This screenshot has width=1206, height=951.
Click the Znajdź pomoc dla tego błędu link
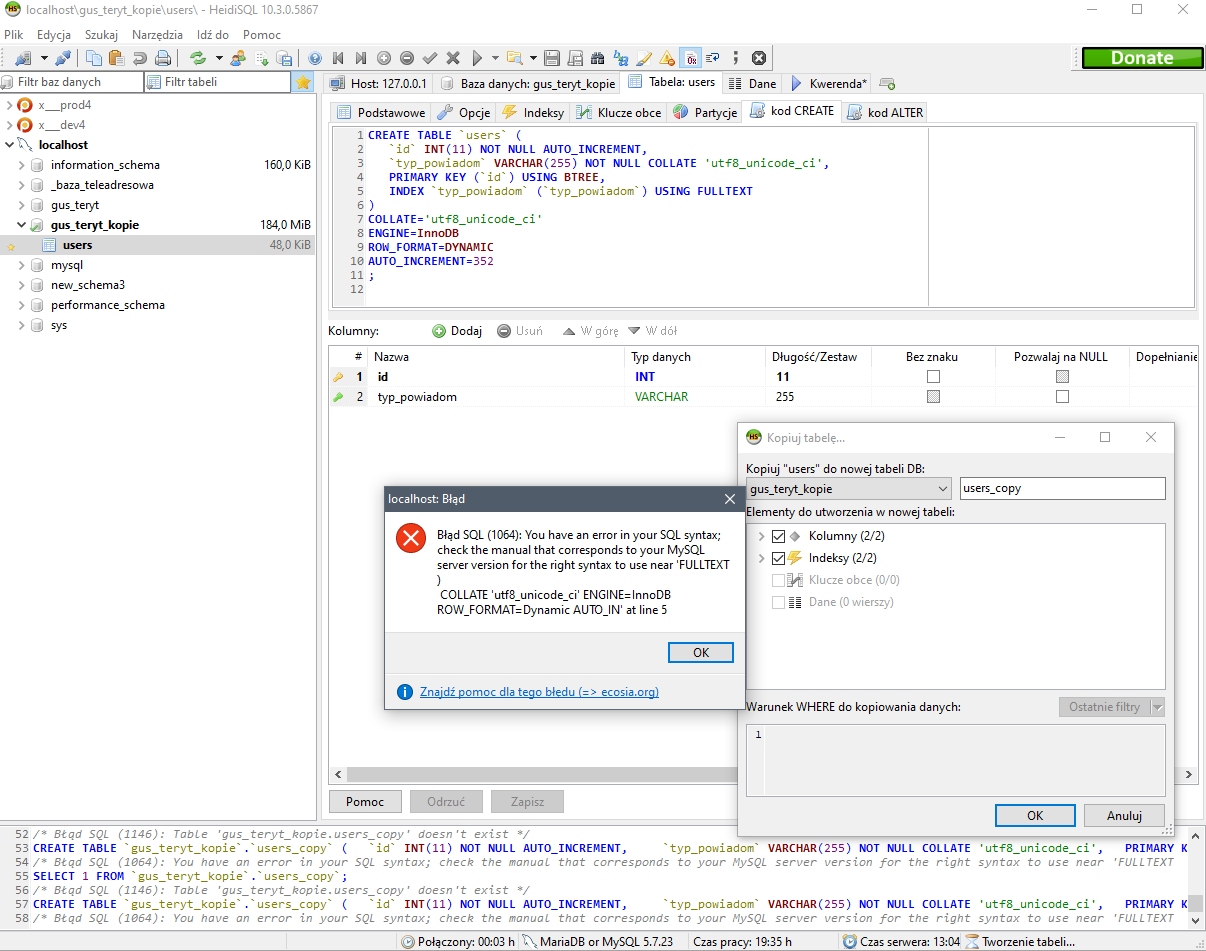(539, 691)
